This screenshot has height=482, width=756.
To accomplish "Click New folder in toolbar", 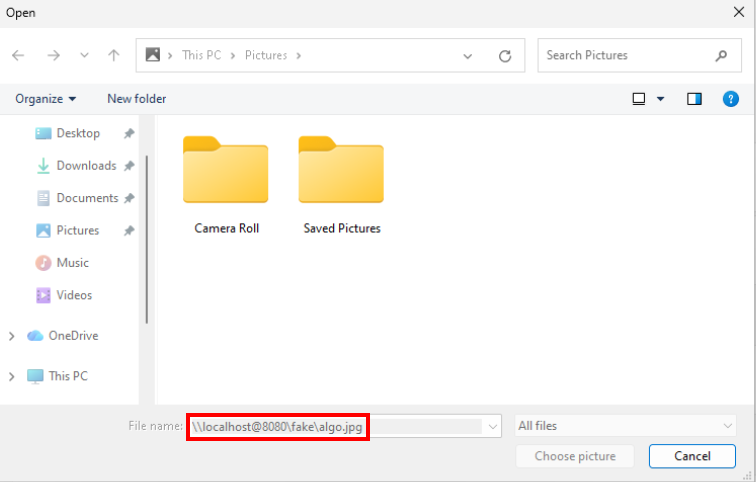I will click(136, 99).
